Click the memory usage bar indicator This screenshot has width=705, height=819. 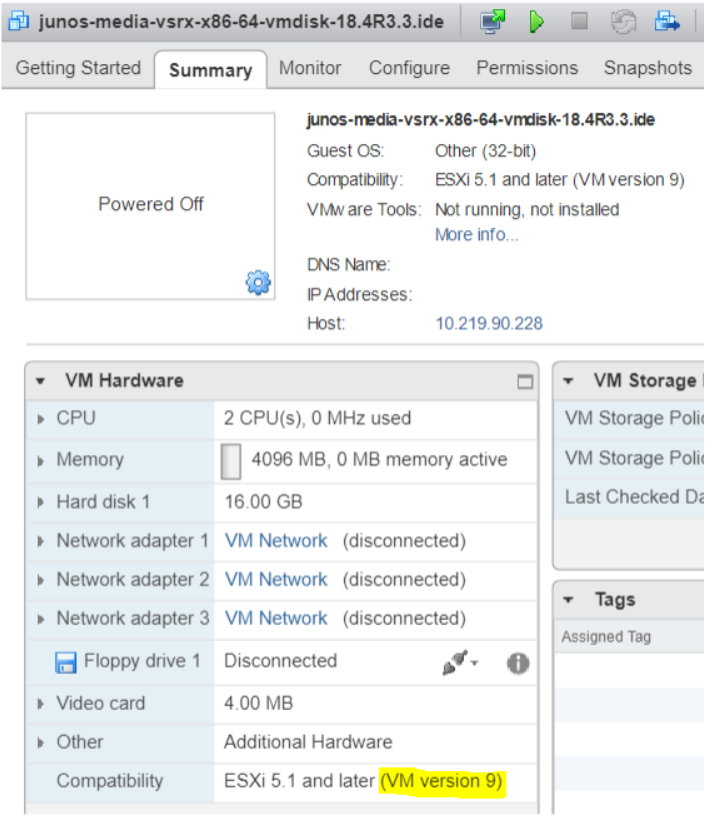[x=231, y=461]
